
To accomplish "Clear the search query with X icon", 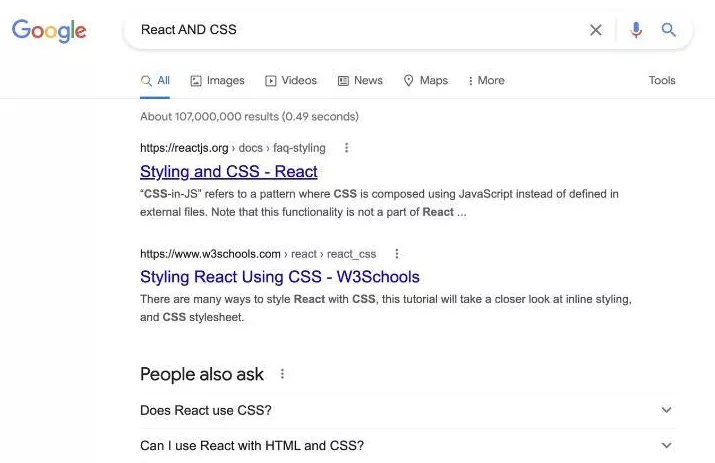I will (596, 30).
